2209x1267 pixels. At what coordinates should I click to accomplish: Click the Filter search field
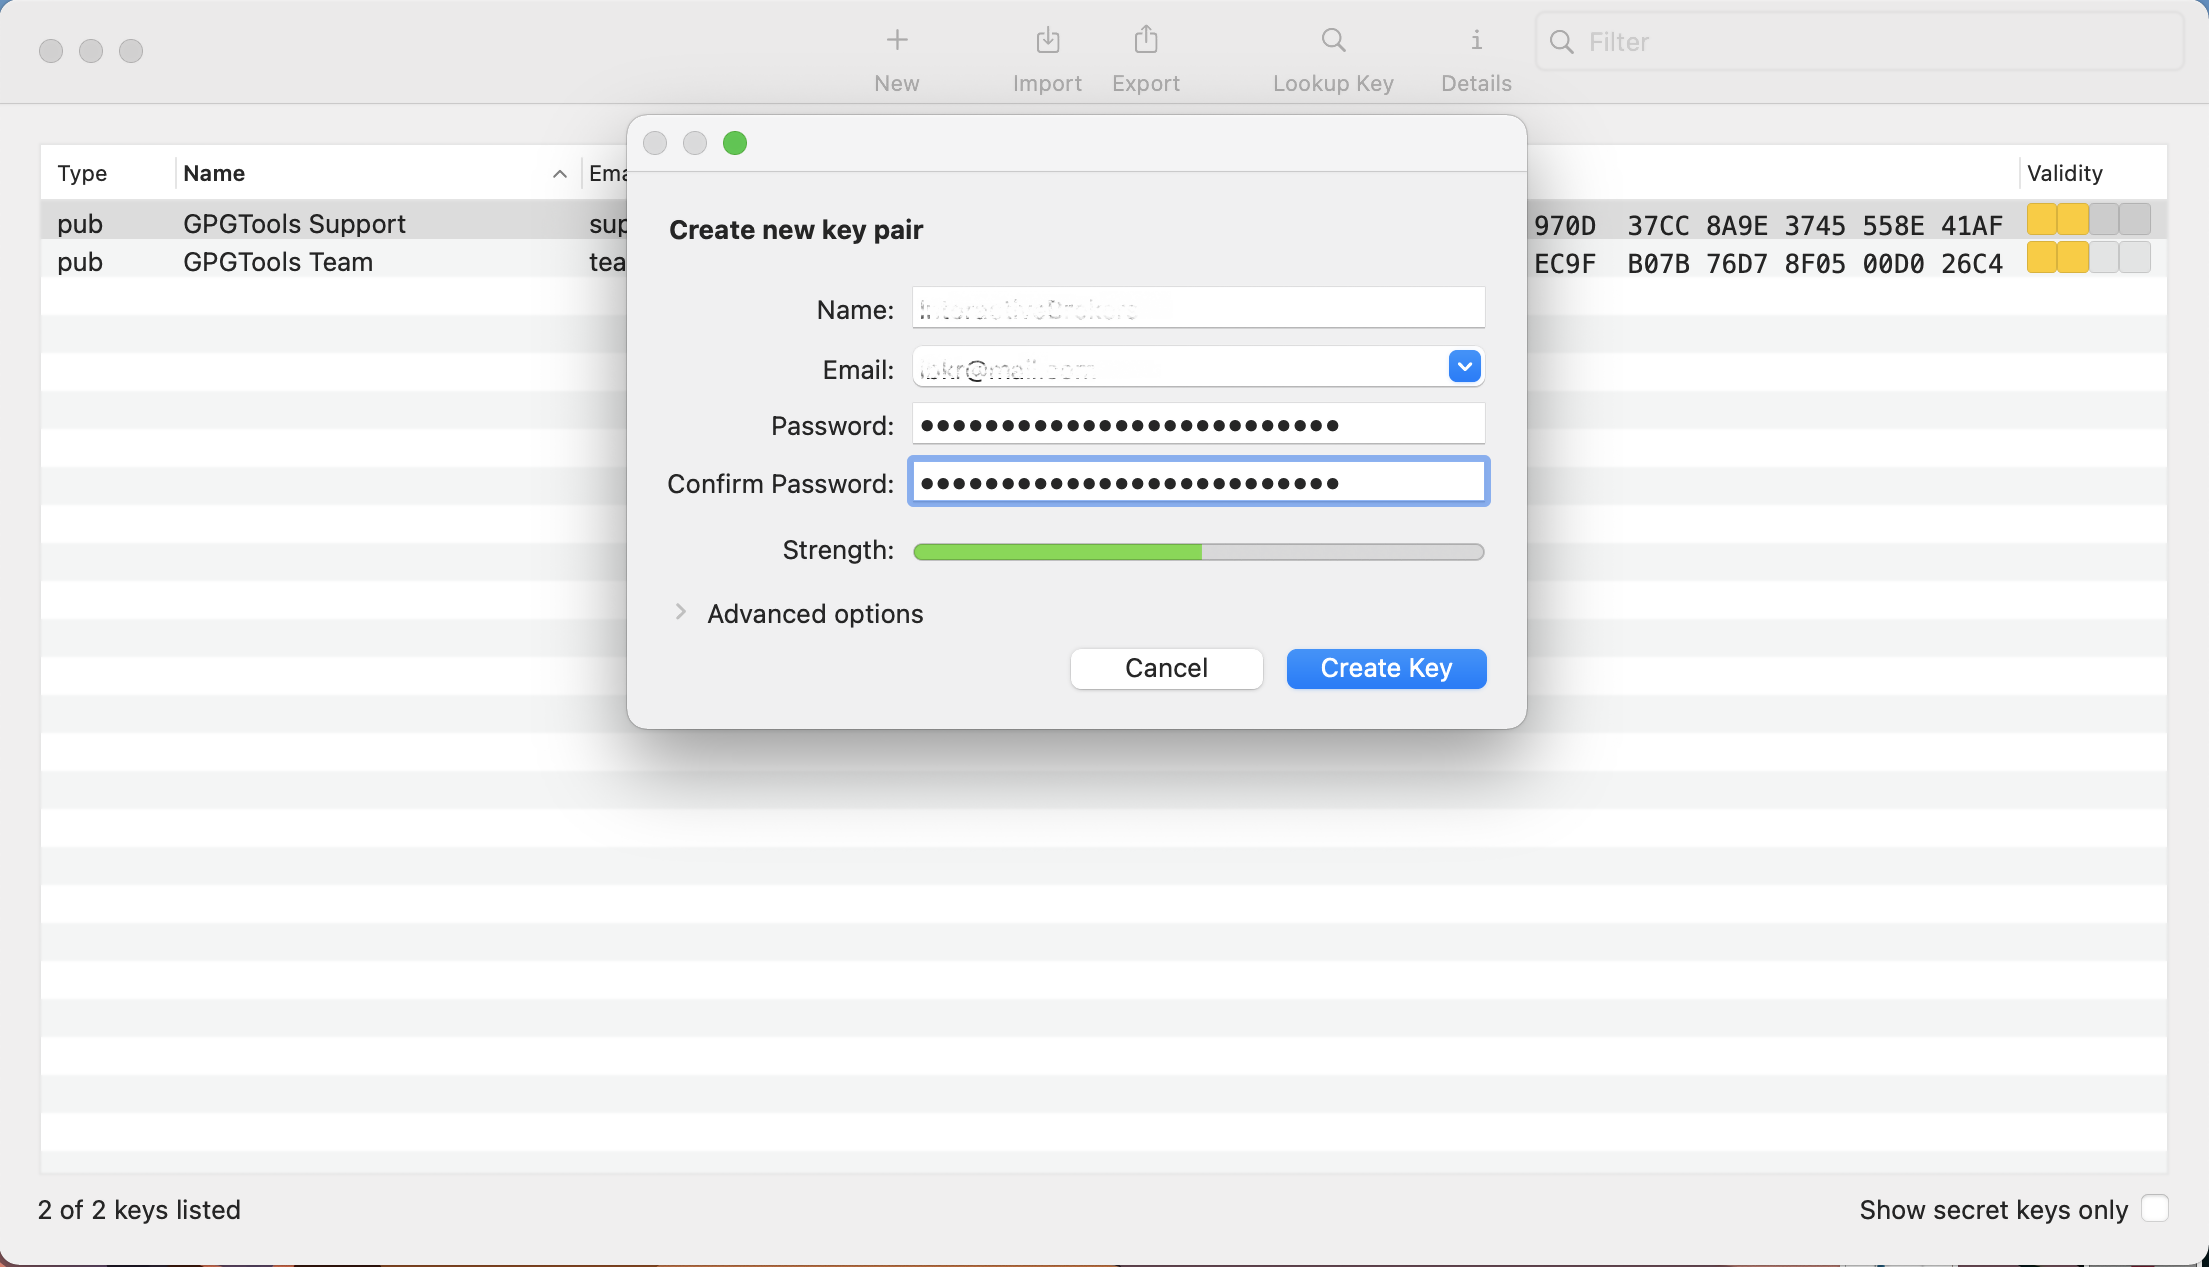(x=1860, y=42)
